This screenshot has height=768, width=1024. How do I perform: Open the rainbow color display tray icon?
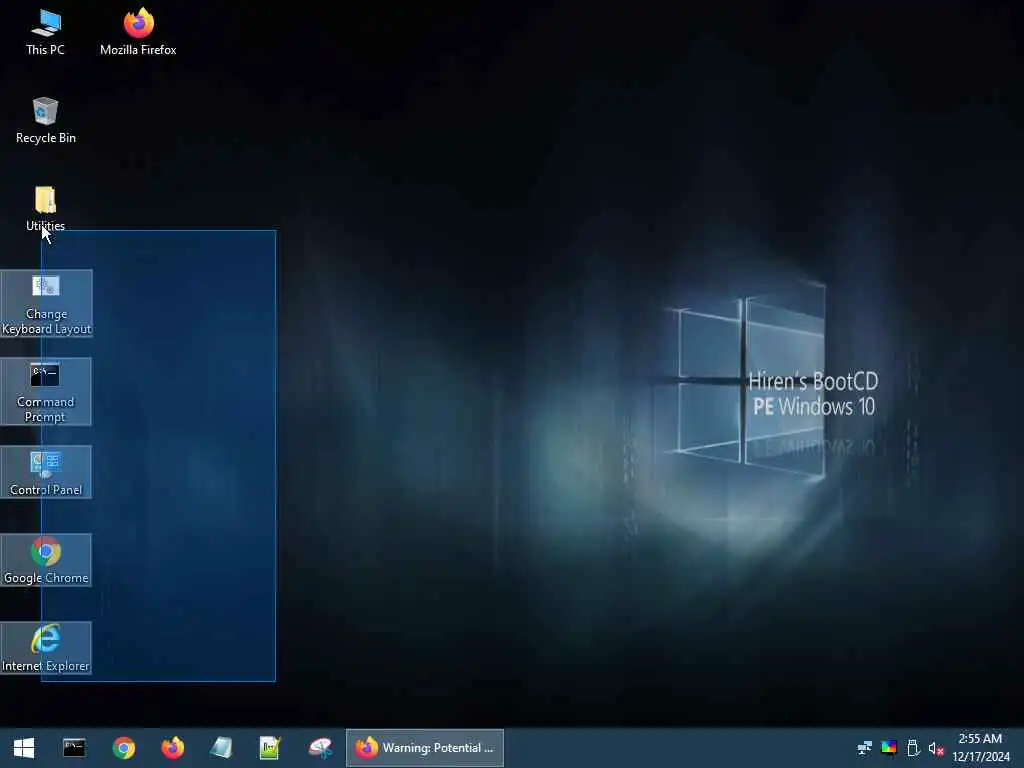889,748
